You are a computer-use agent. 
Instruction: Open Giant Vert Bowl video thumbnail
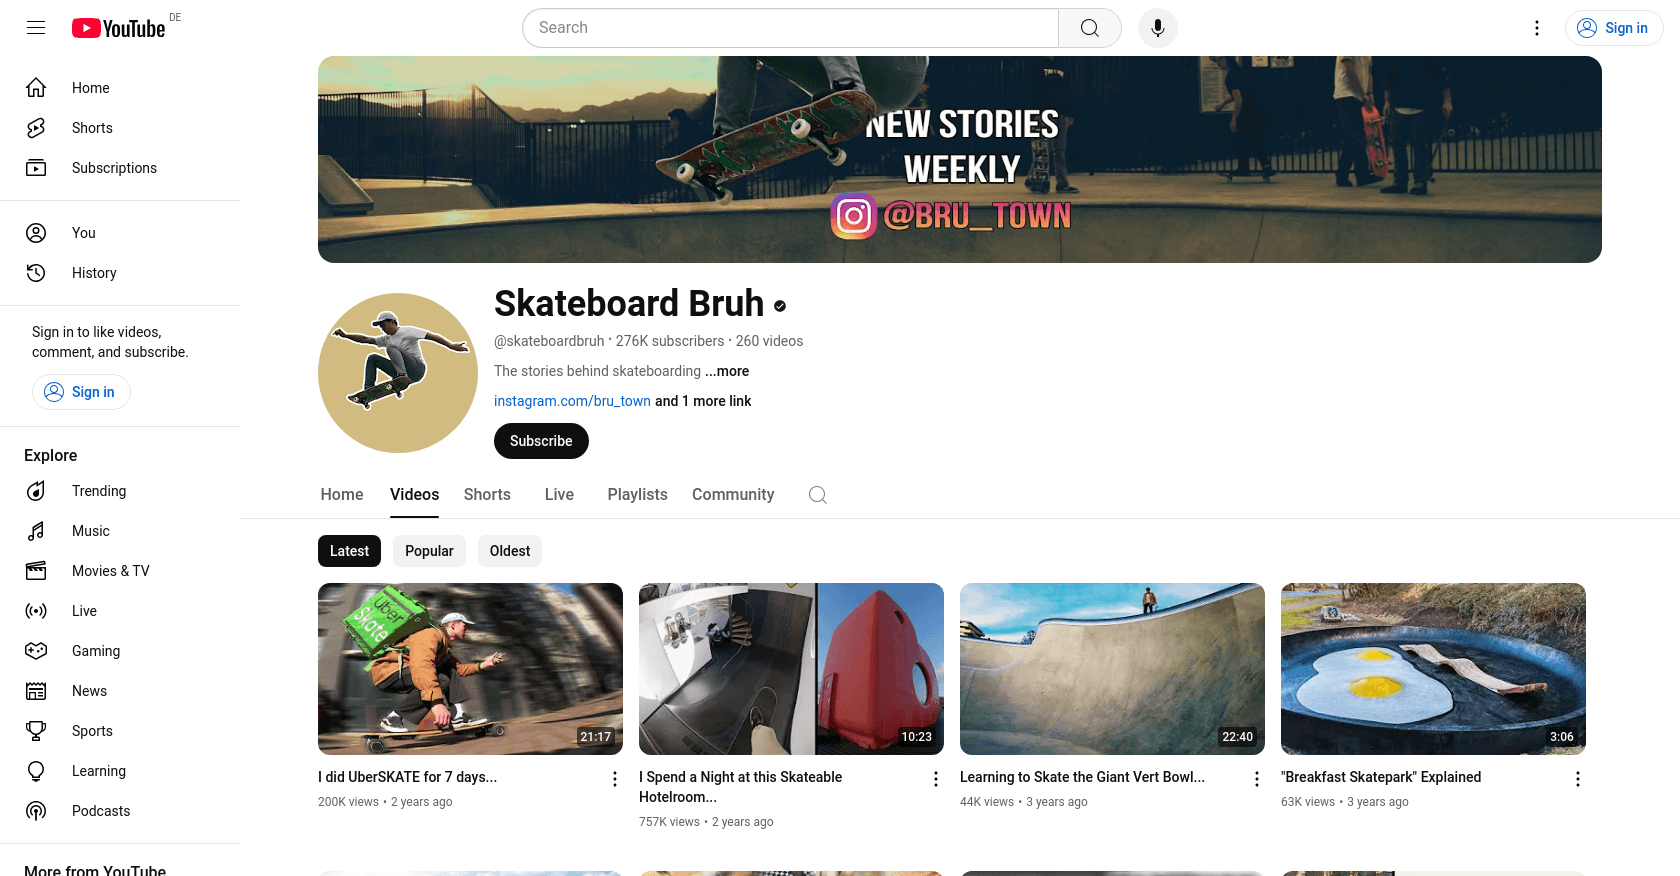pyautogui.click(x=1112, y=669)
